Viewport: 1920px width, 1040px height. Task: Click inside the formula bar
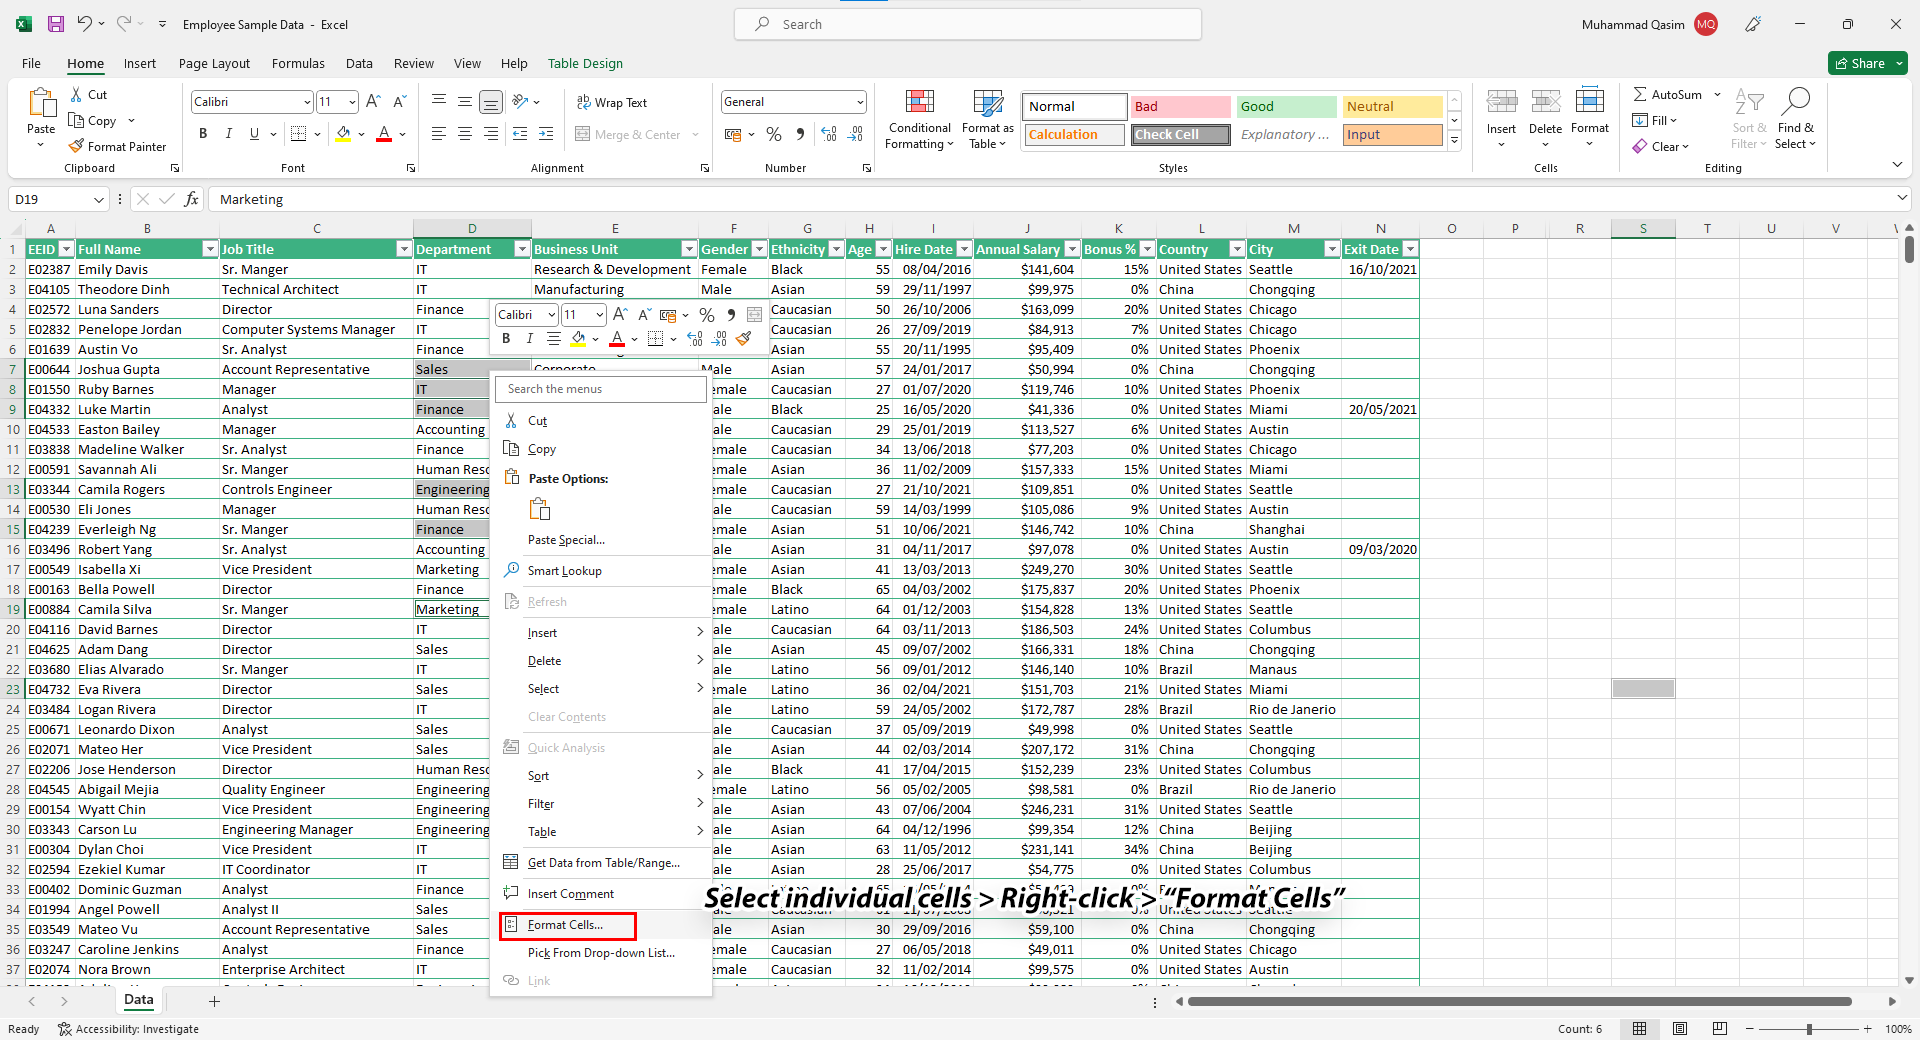tap(600, 199)
